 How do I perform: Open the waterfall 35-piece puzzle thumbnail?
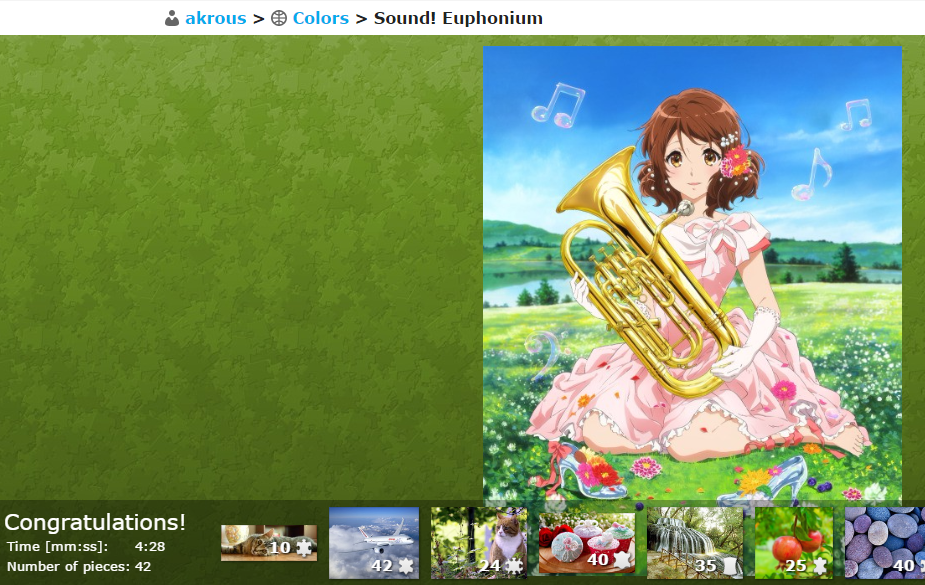click(x=695, y=543)
